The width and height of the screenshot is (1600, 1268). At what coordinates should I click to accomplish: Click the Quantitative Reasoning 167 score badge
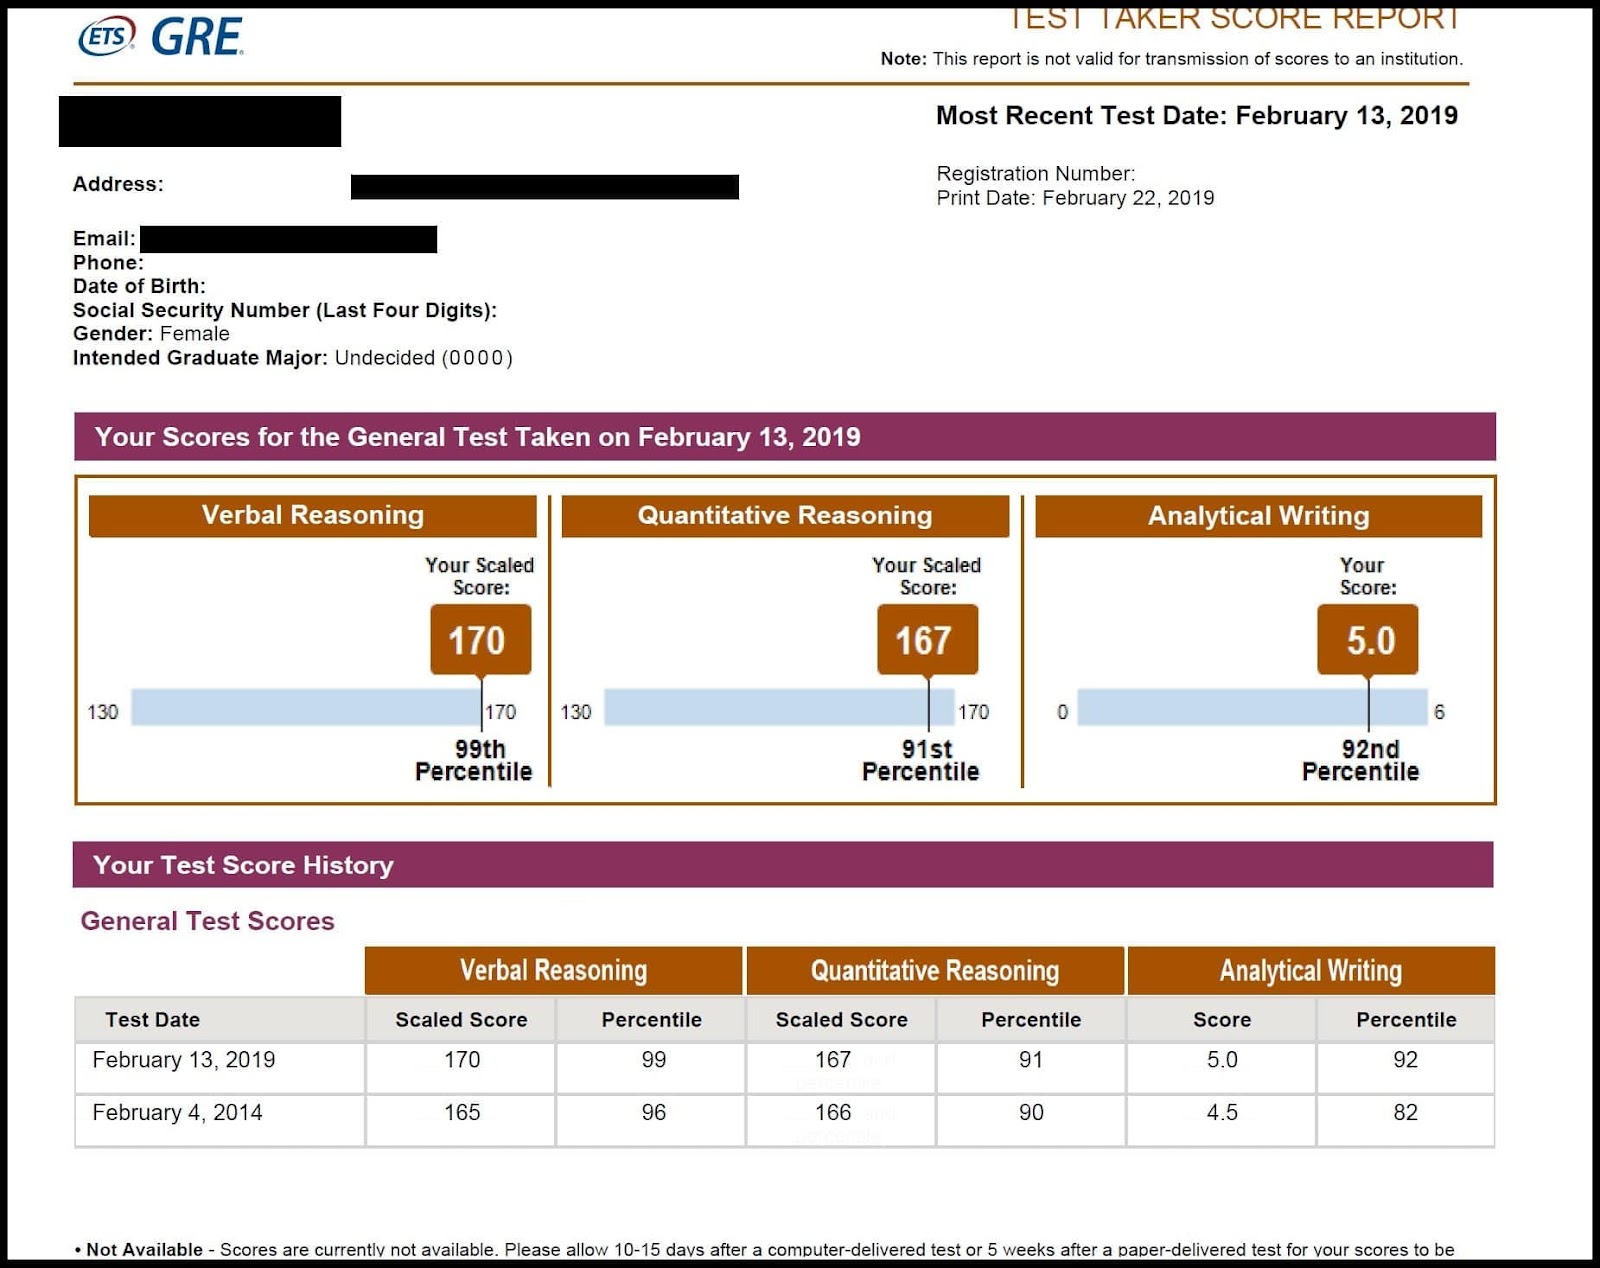(927, 640)
